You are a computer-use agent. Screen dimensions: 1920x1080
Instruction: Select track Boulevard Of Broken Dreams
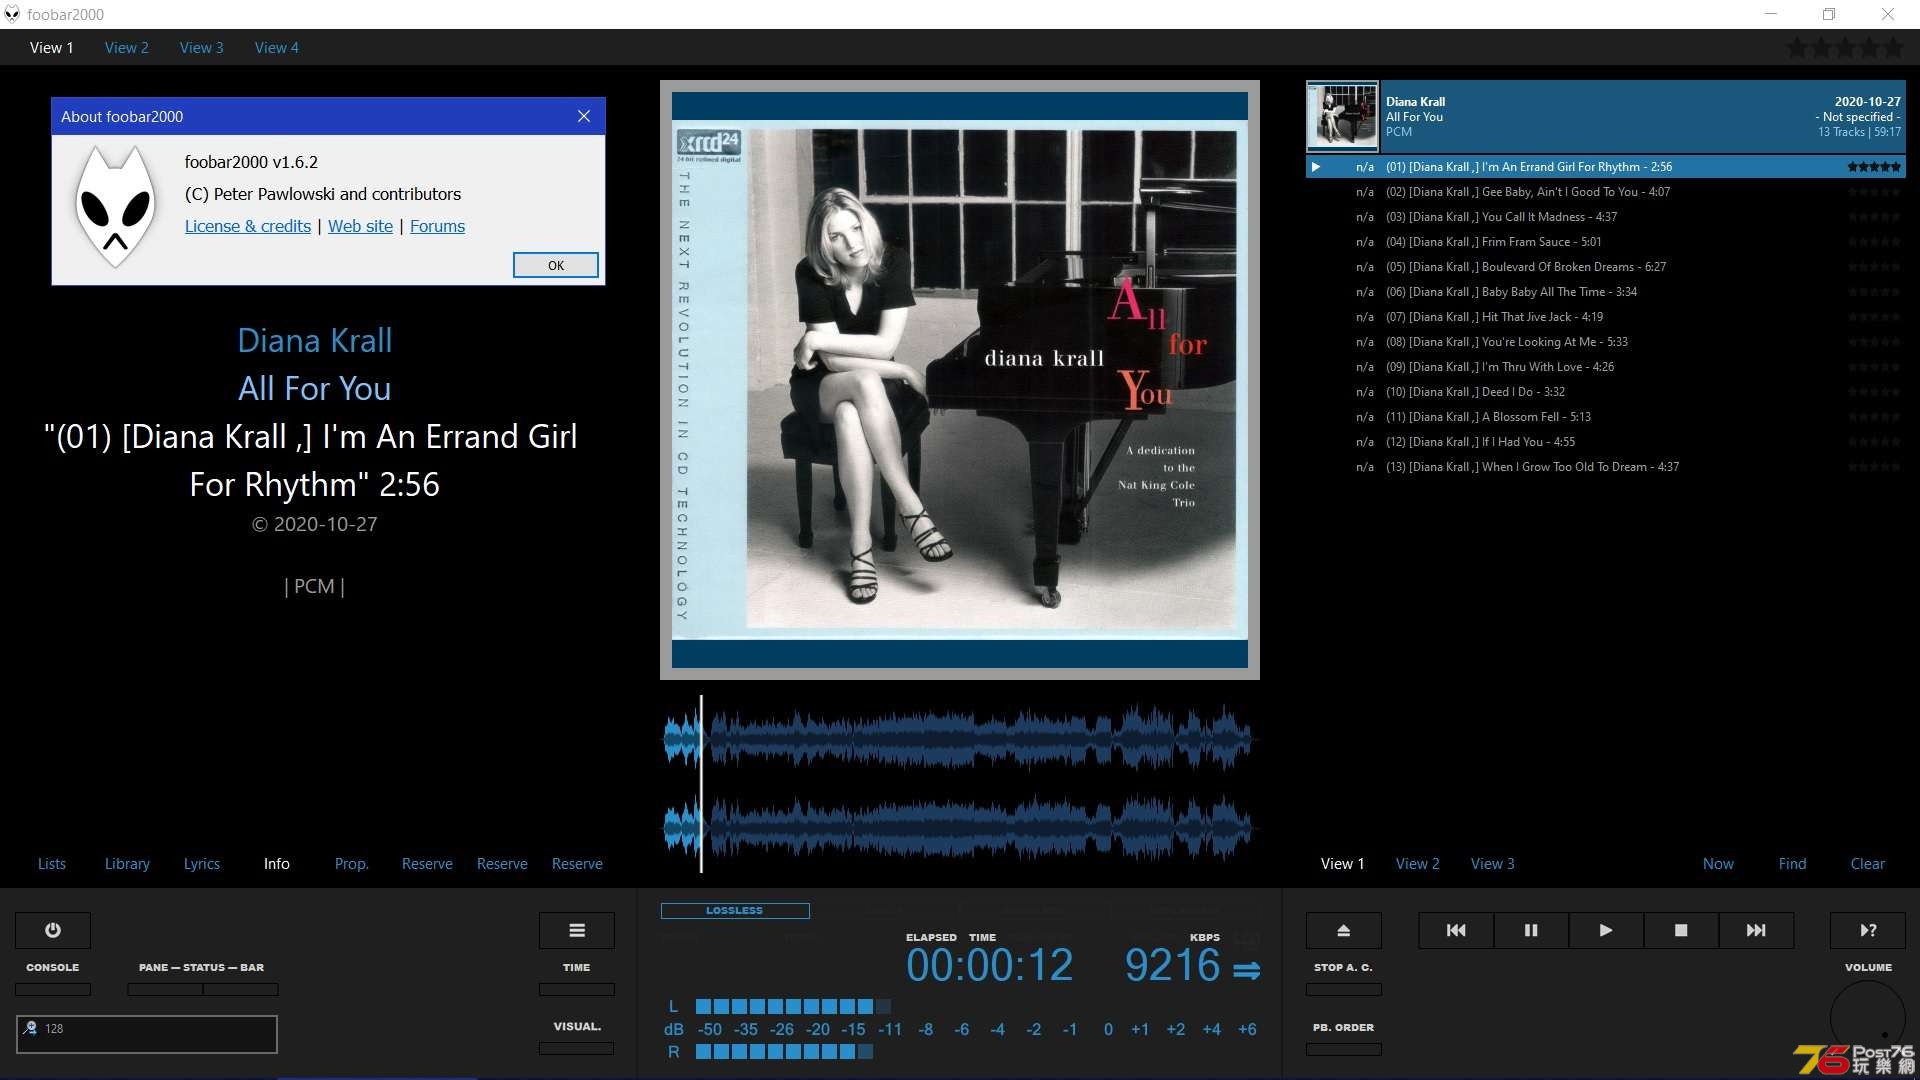1605,267
